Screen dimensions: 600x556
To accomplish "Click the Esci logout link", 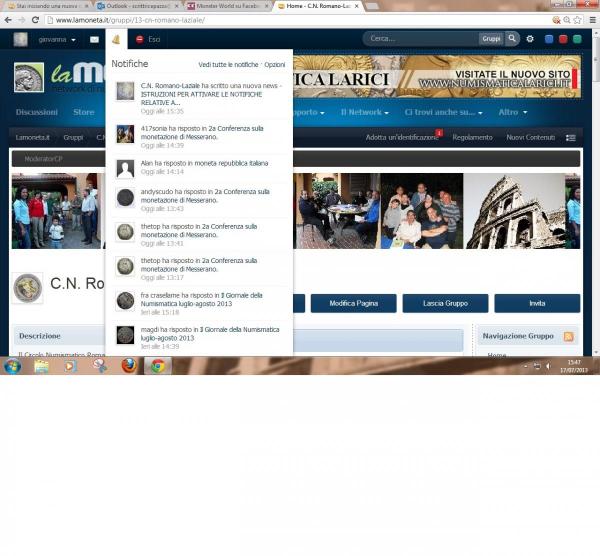I will click(148, 39).
